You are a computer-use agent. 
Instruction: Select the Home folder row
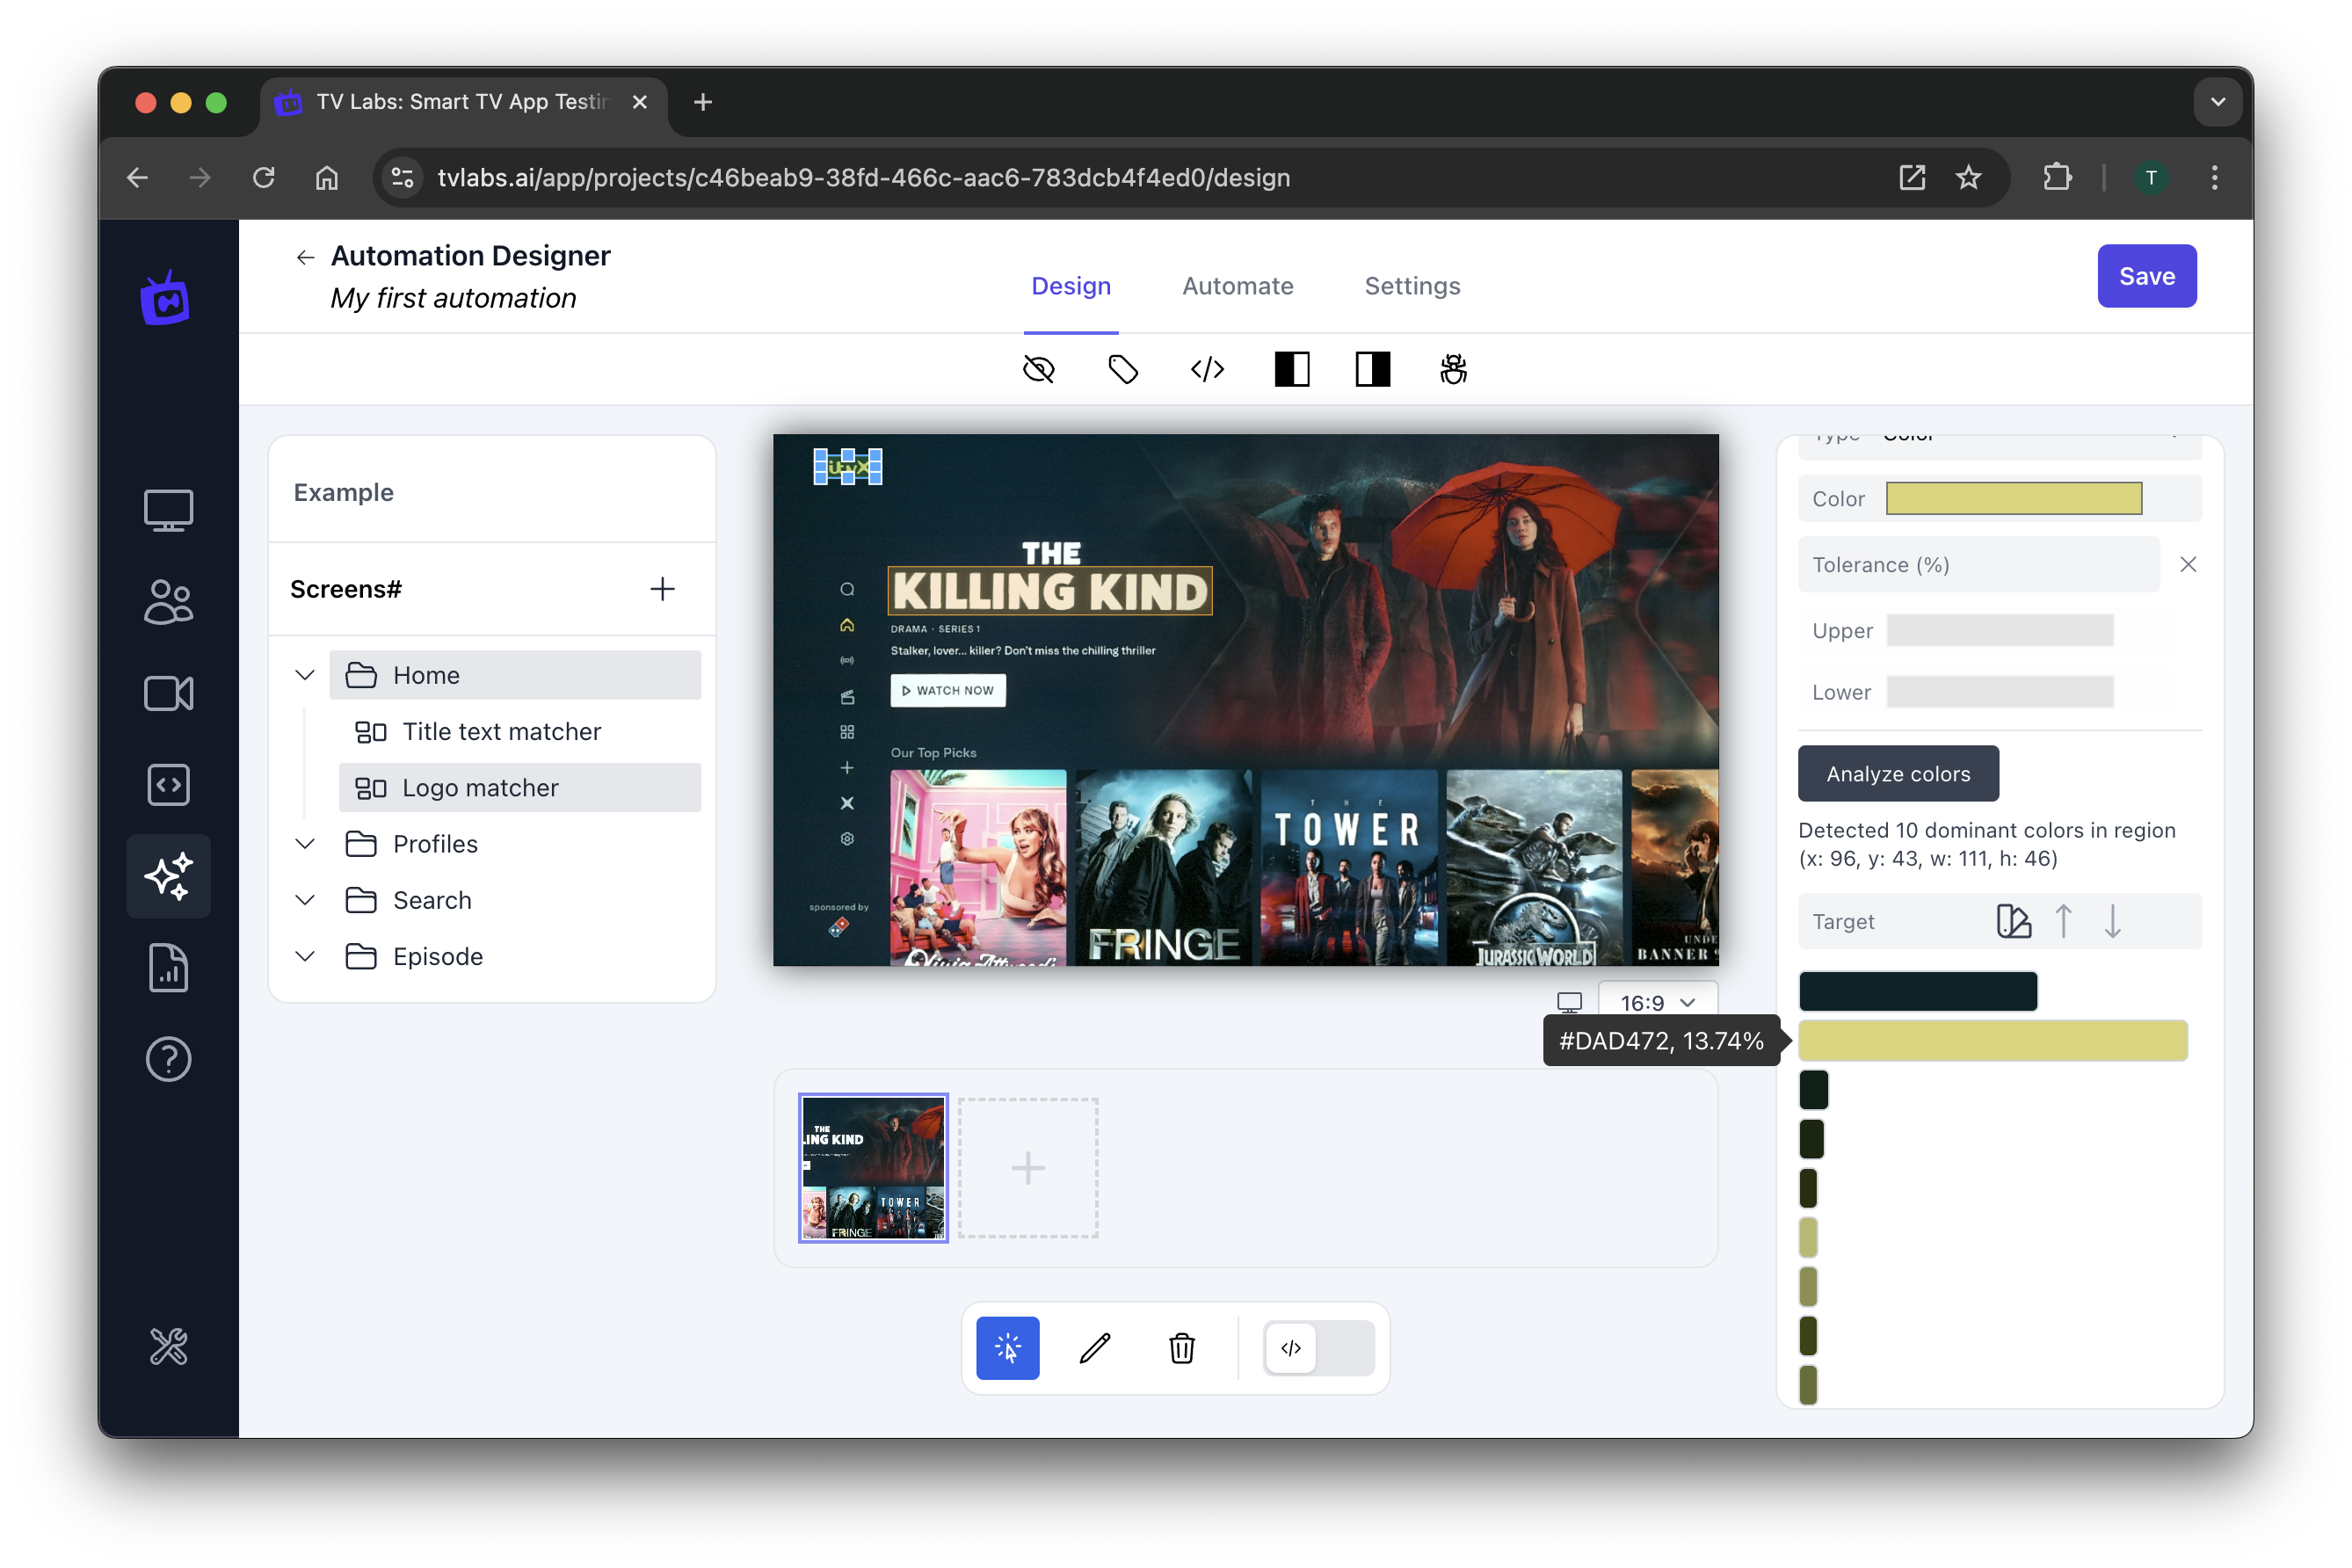click(515, 675)
